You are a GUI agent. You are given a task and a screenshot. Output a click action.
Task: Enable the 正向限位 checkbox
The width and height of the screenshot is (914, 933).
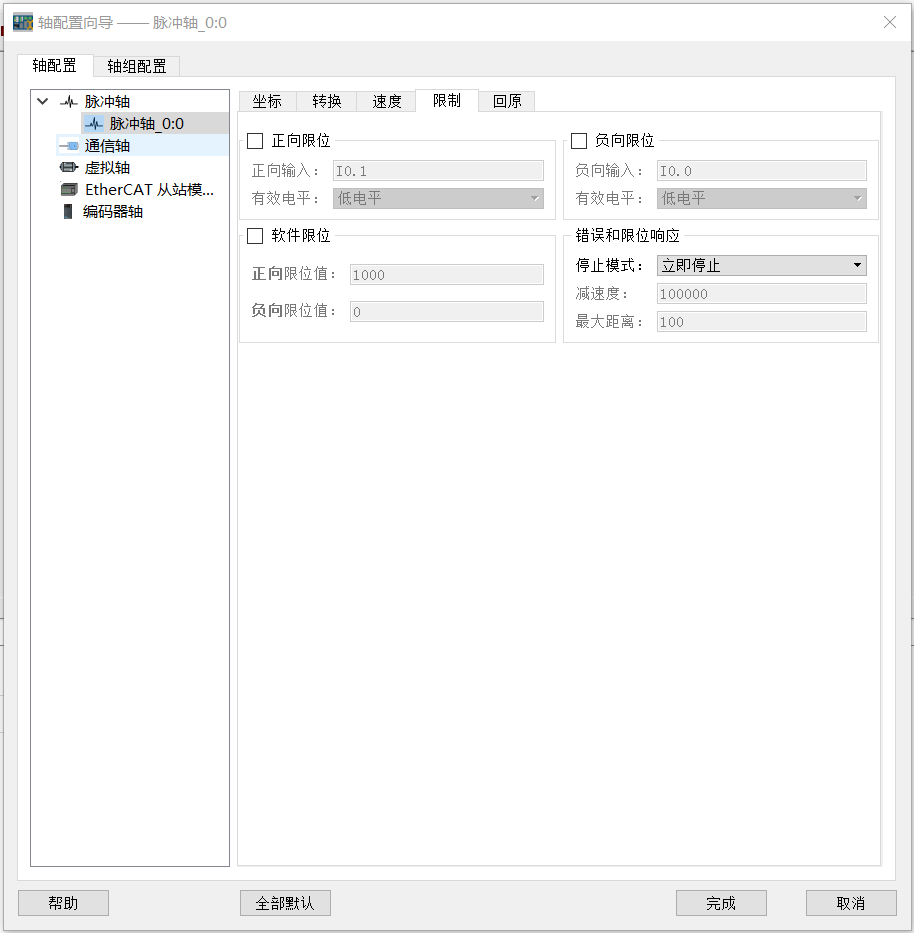click(x=254, y=140)
